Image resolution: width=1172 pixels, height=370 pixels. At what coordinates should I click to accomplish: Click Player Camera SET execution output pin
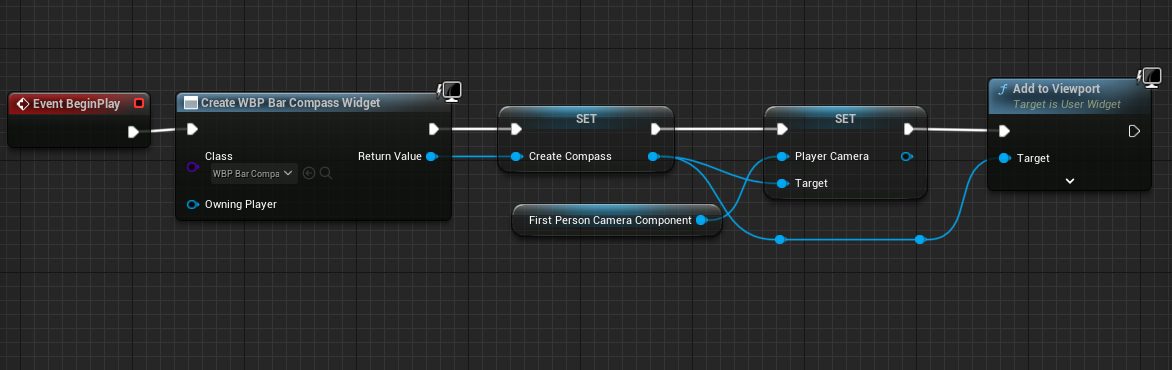908,129
